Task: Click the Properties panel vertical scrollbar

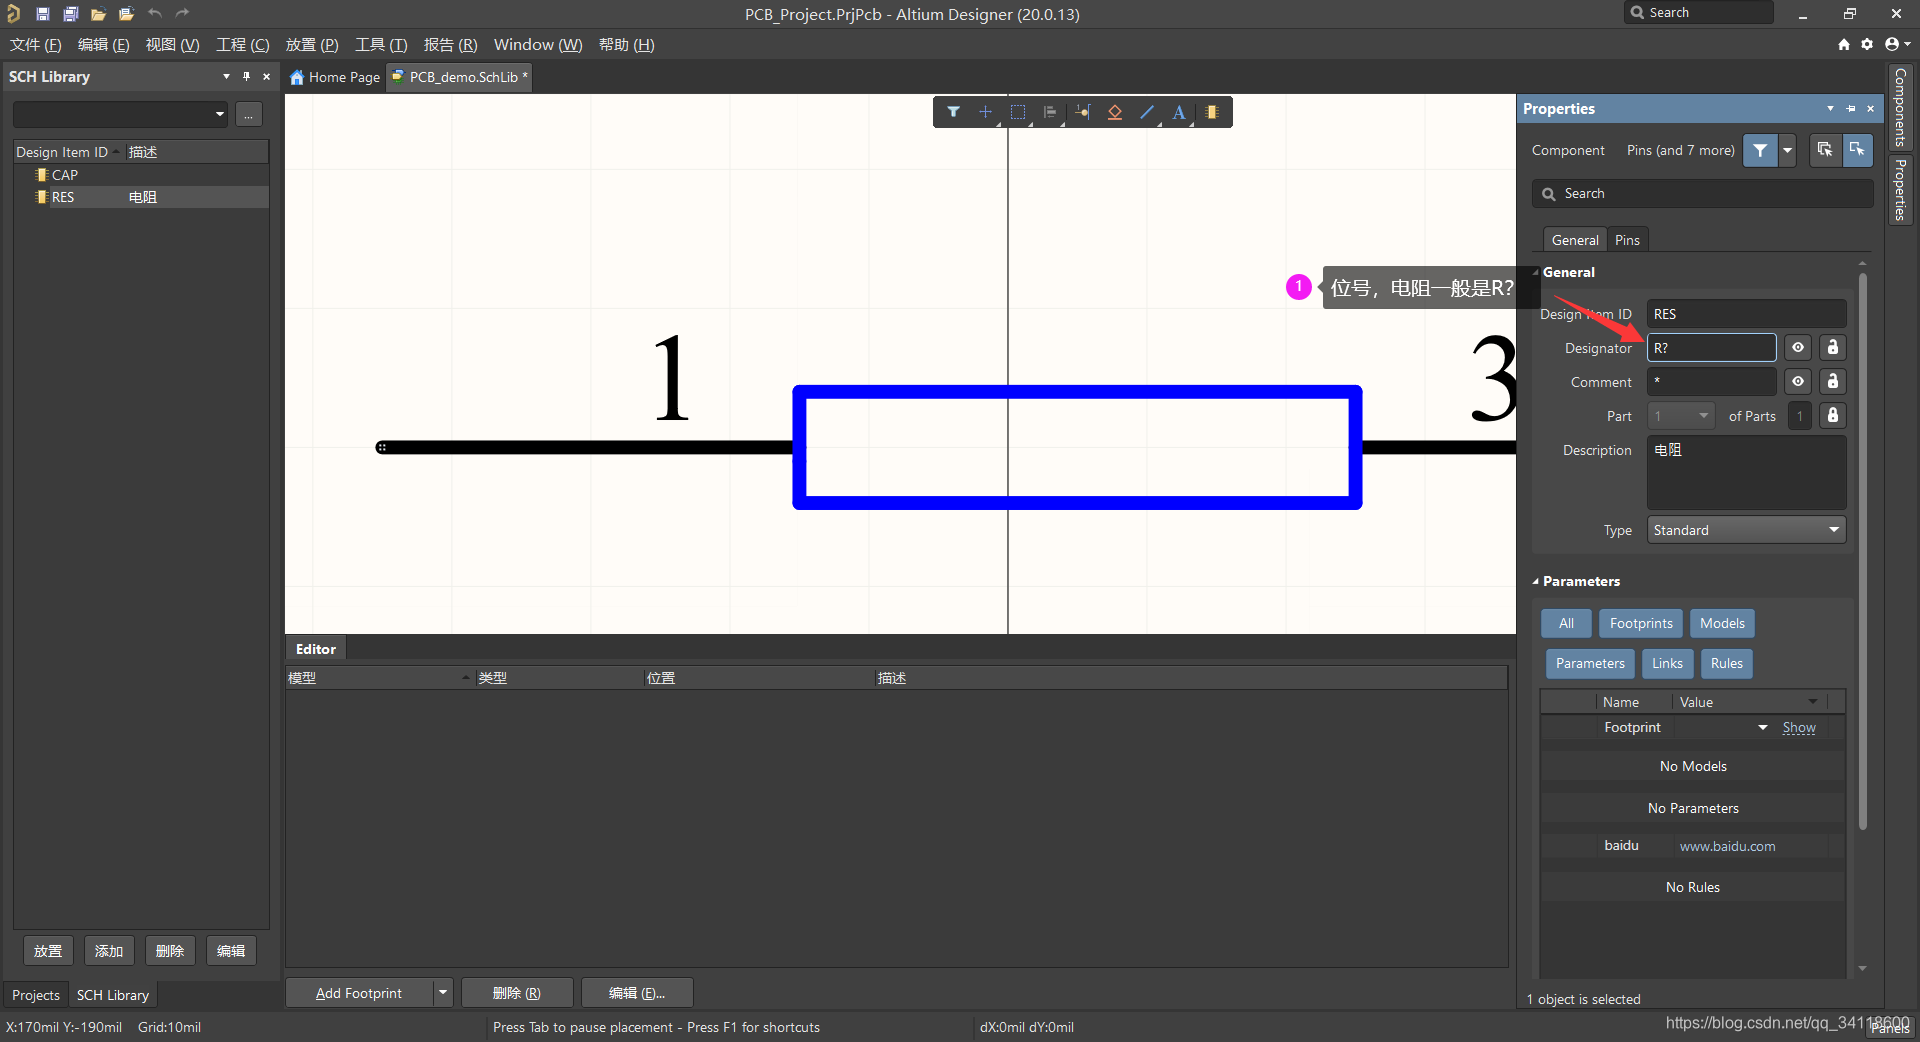Action: tap(1862, 550)
